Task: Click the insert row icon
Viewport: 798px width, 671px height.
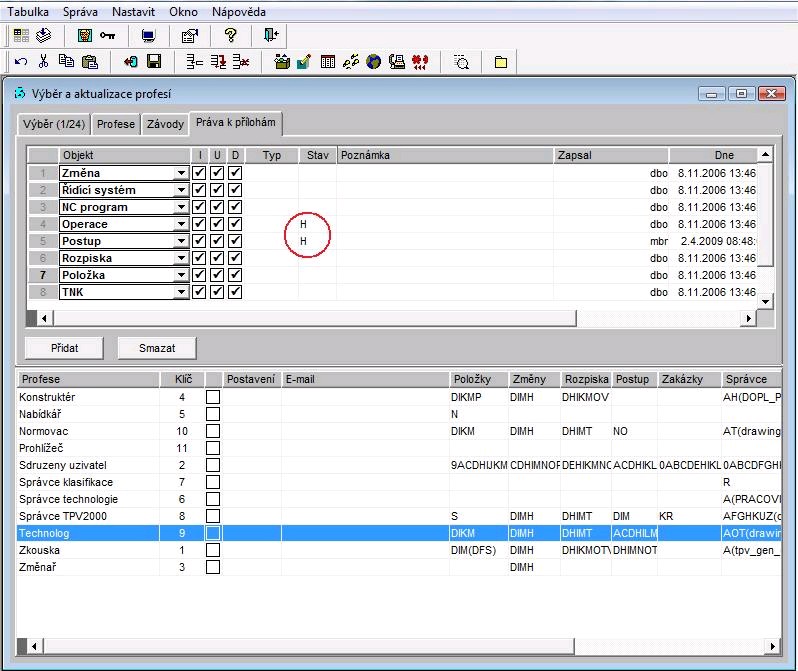Action: tap(194, 62)
